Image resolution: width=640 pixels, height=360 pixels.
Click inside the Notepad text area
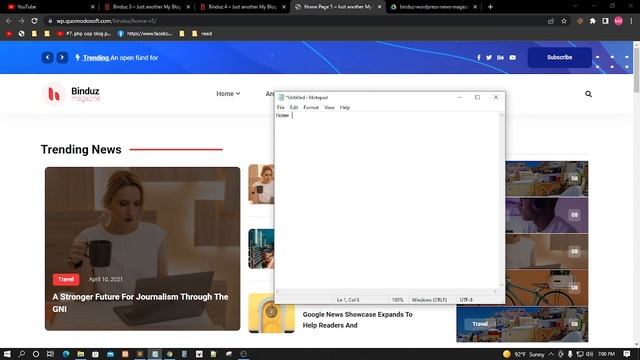click(x=387, y=200)
